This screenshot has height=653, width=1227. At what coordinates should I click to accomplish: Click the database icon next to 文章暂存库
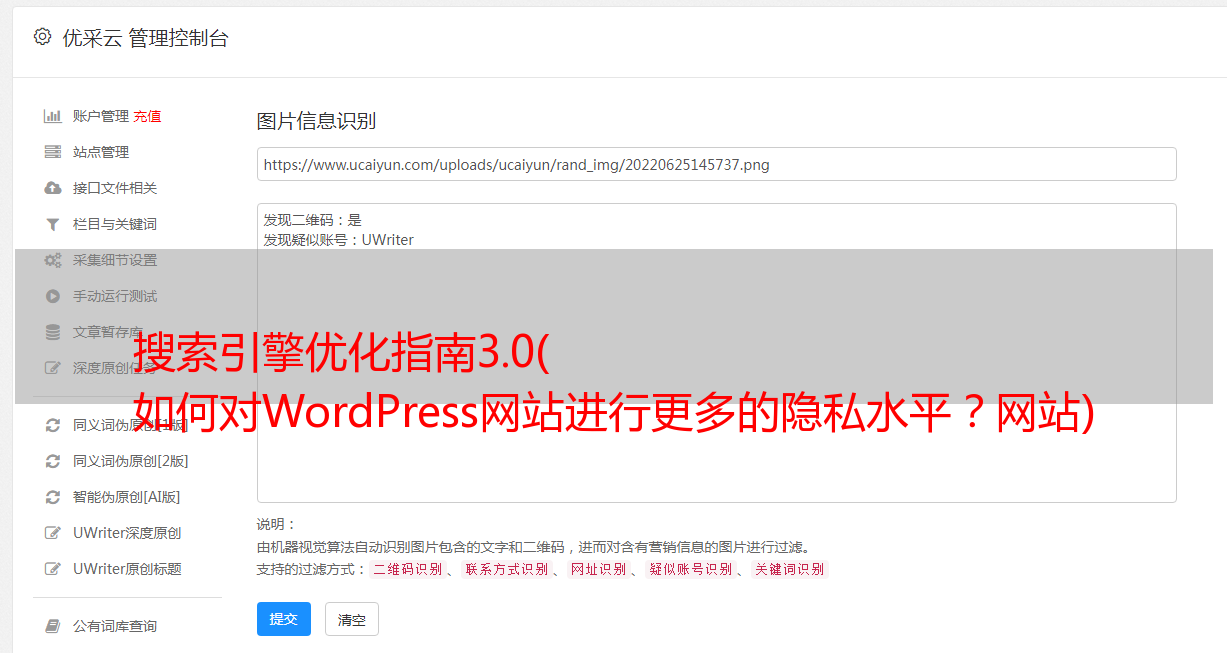click(x=53, y=332)
